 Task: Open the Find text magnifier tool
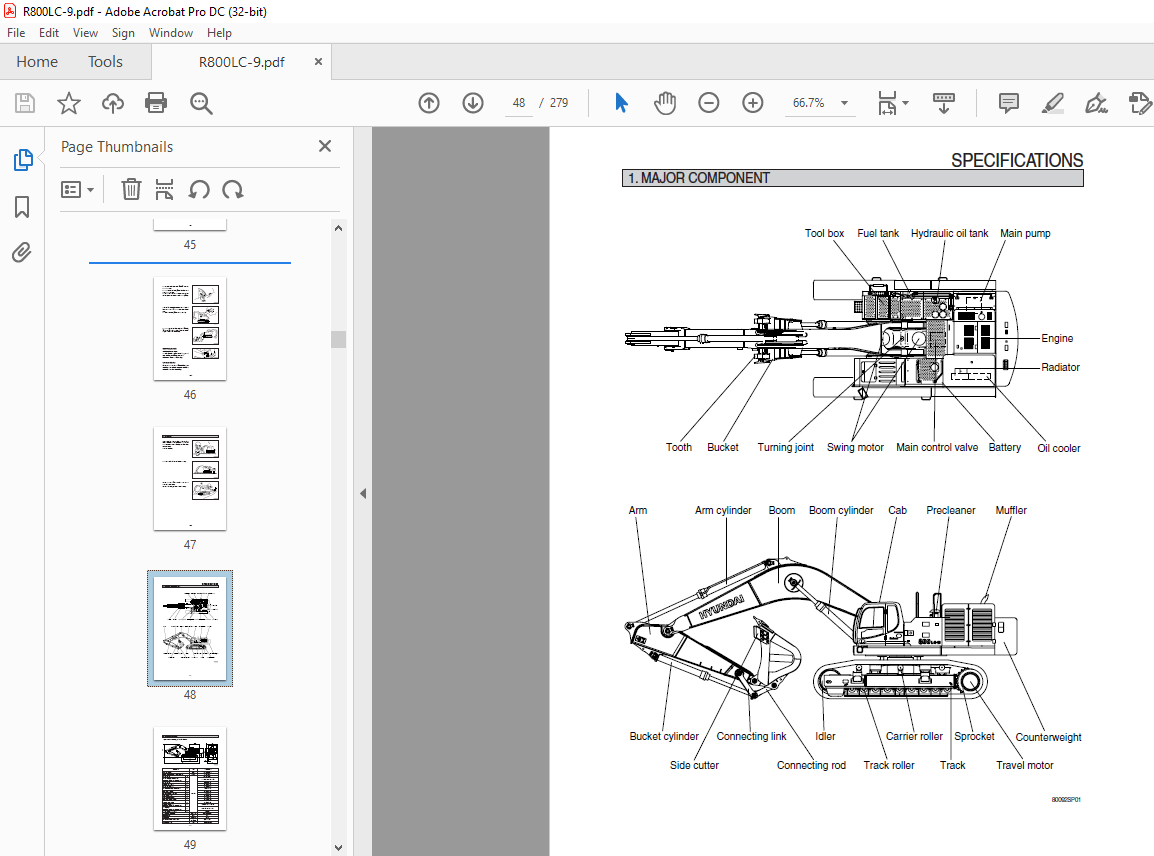201,103
